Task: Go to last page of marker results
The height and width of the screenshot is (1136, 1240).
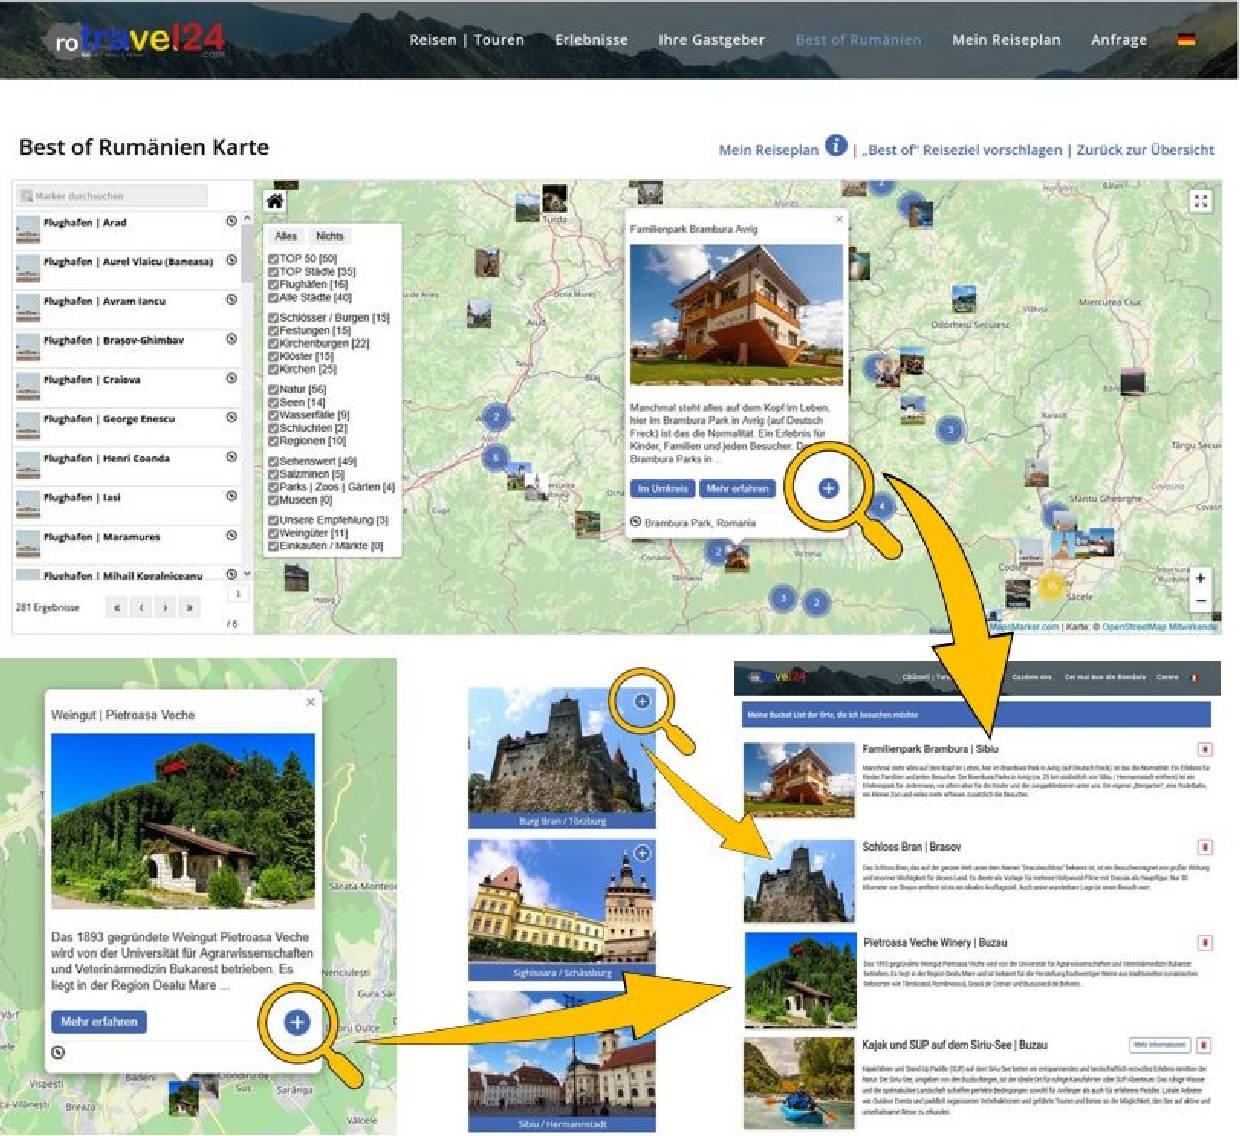Action: [189, 607]
